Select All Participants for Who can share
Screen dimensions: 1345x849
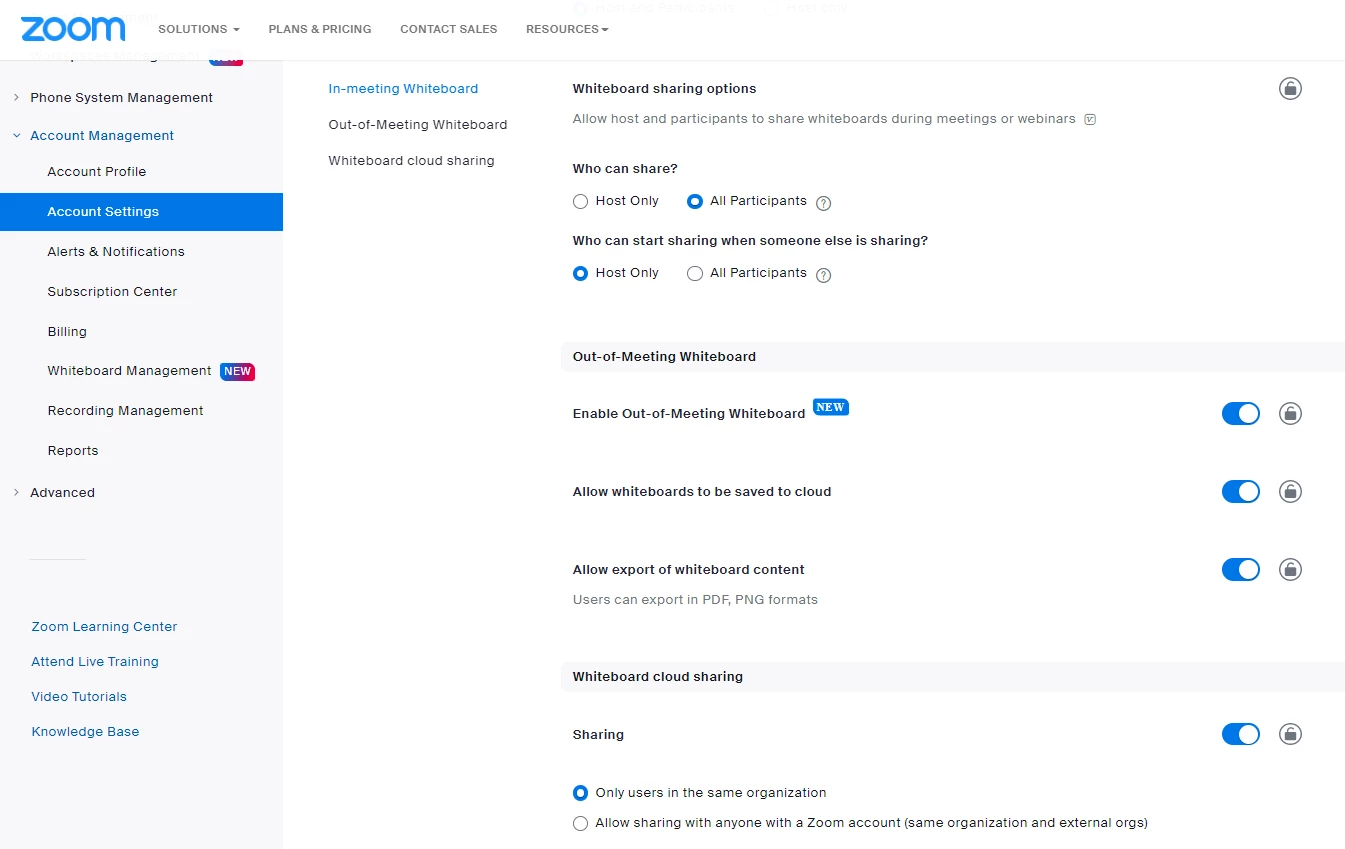tap(695, 201)
